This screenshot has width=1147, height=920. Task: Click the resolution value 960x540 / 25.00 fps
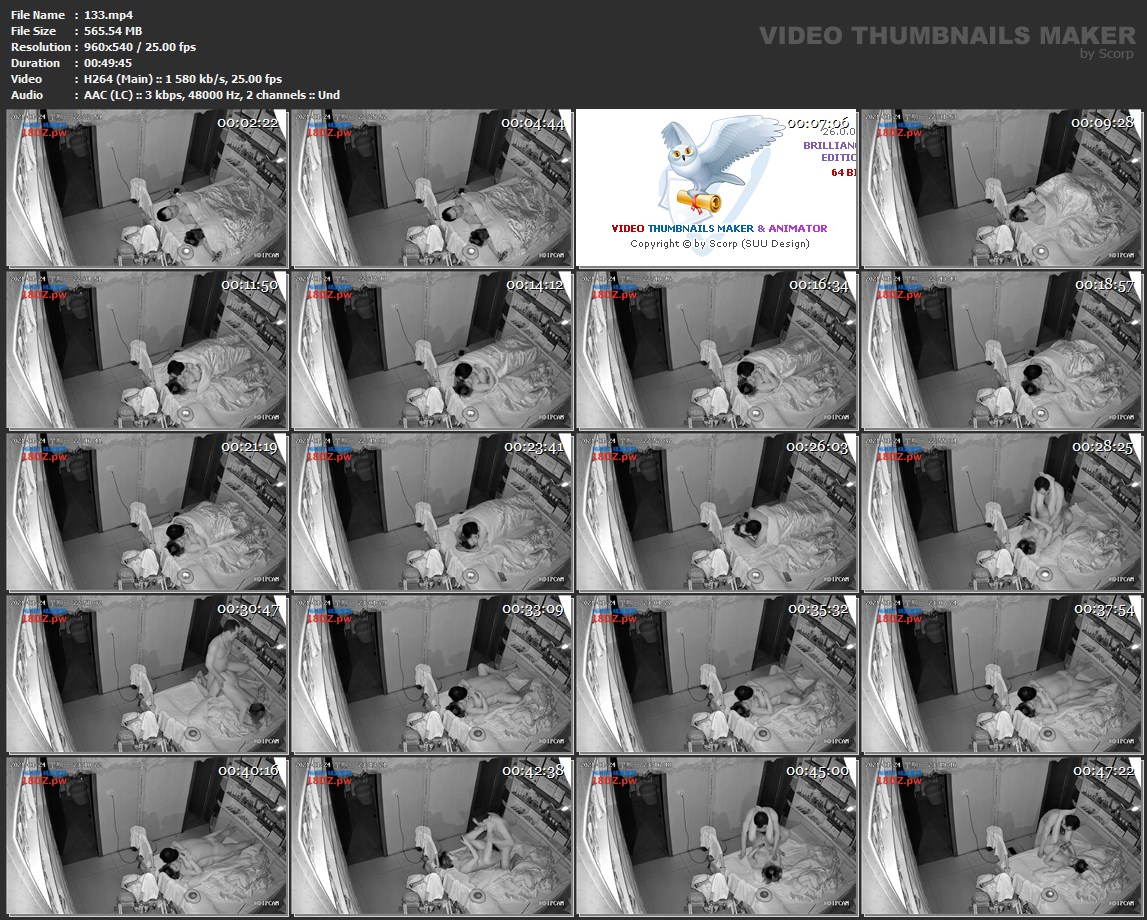click(140, 47)
